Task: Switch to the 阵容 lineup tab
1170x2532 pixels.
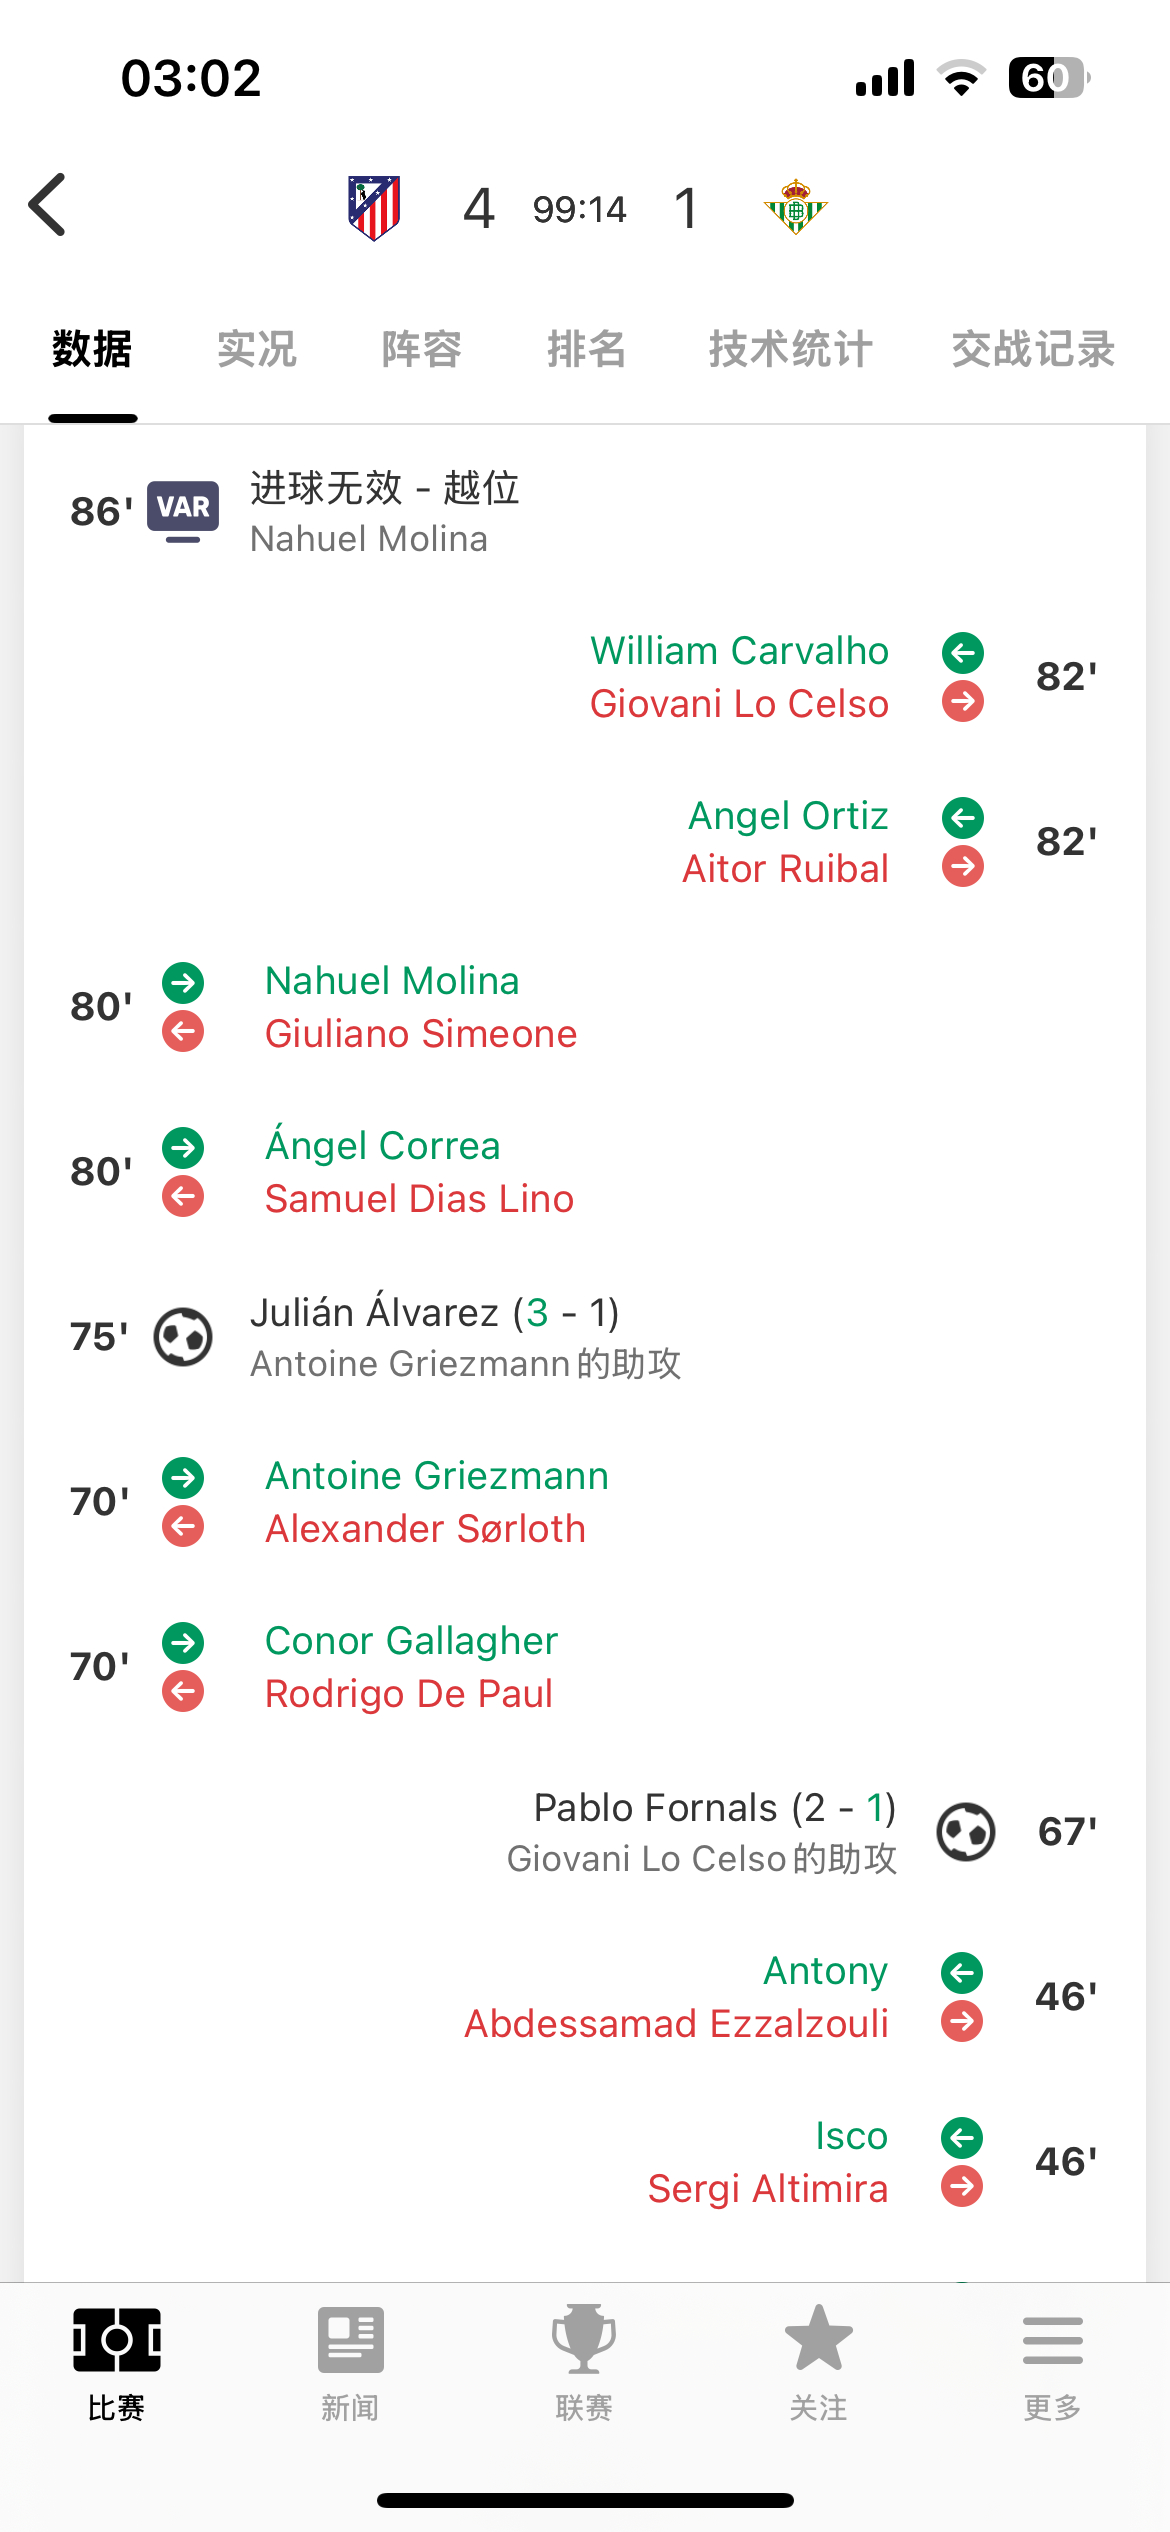Action: (x=422, y=349)
